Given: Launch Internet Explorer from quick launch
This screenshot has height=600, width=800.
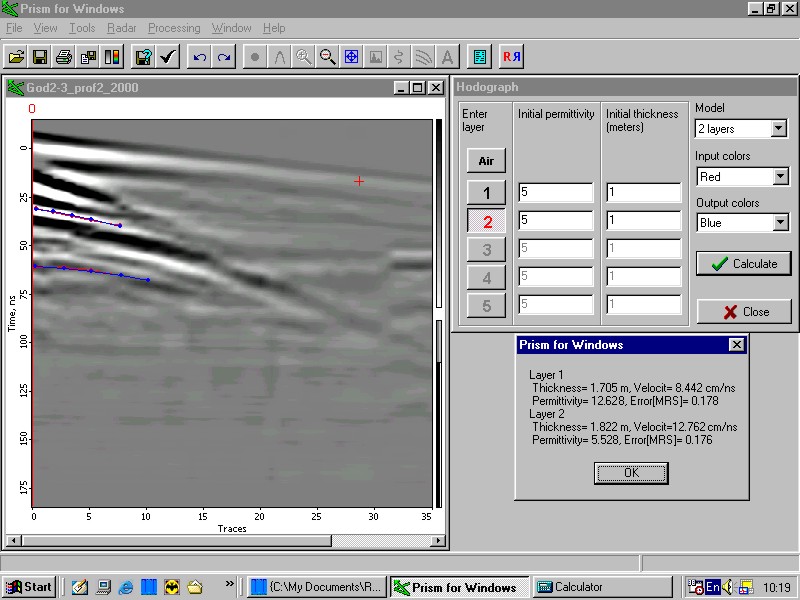Looking at the screenshot, I should pyautogui.click(x=126, y=587).
